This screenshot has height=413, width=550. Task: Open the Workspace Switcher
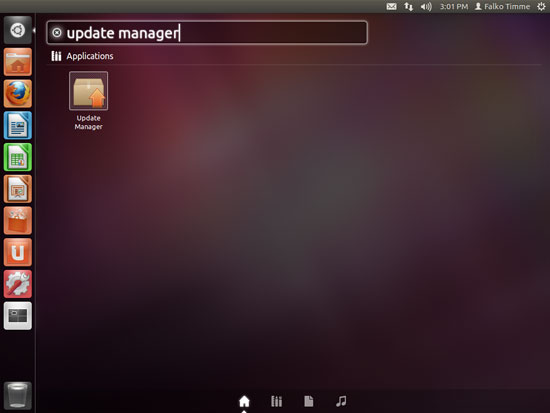click(18, 315)
